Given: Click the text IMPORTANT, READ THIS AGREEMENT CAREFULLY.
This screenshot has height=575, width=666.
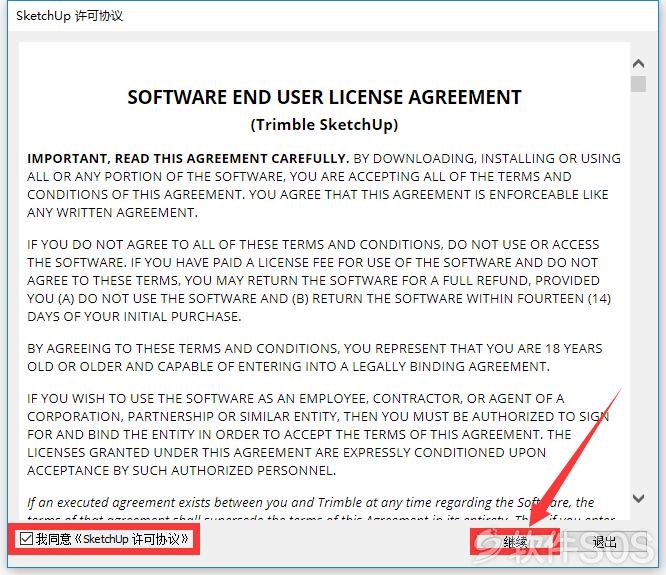Looking at the screenshot, I should (188, 158).
